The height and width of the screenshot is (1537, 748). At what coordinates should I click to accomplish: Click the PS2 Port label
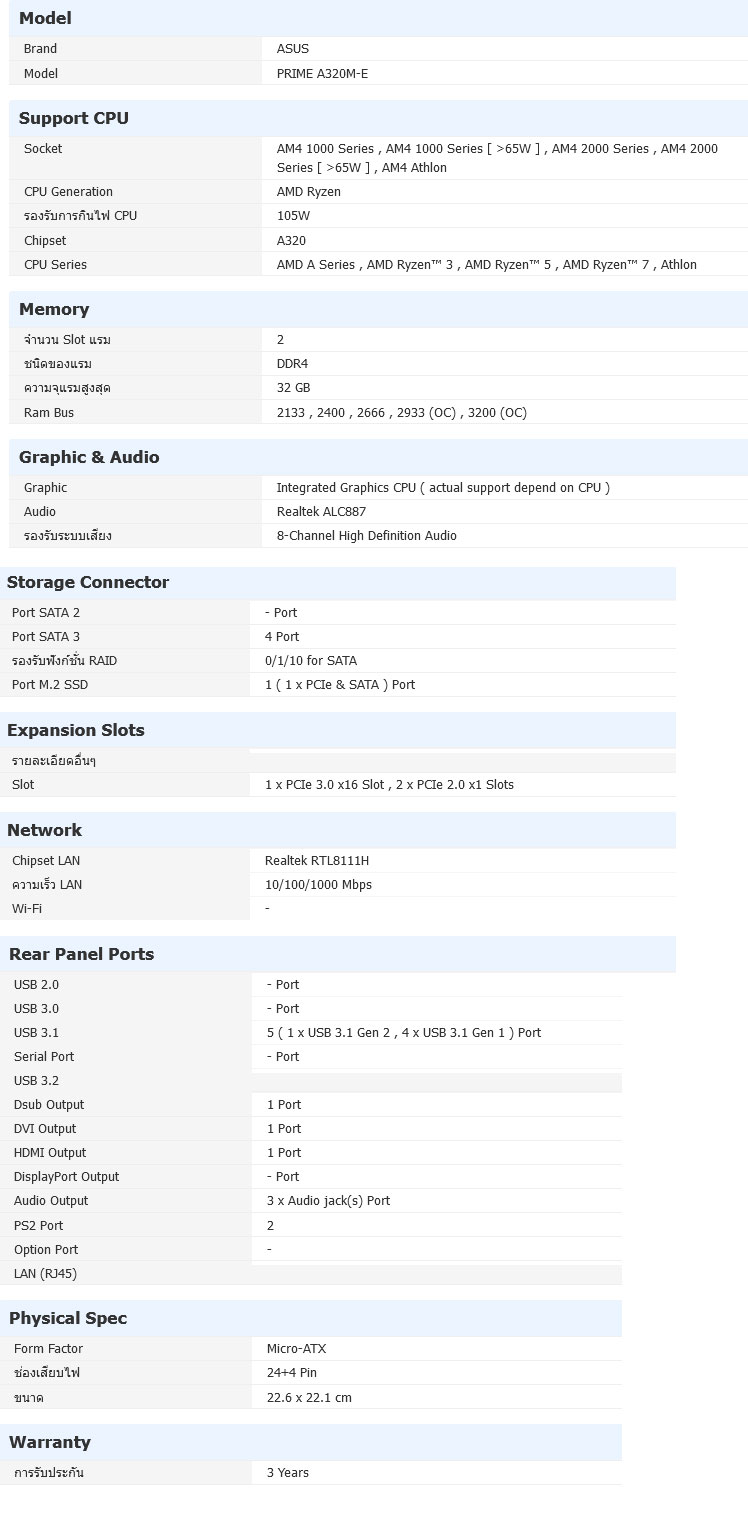[x=38, y=1226]
